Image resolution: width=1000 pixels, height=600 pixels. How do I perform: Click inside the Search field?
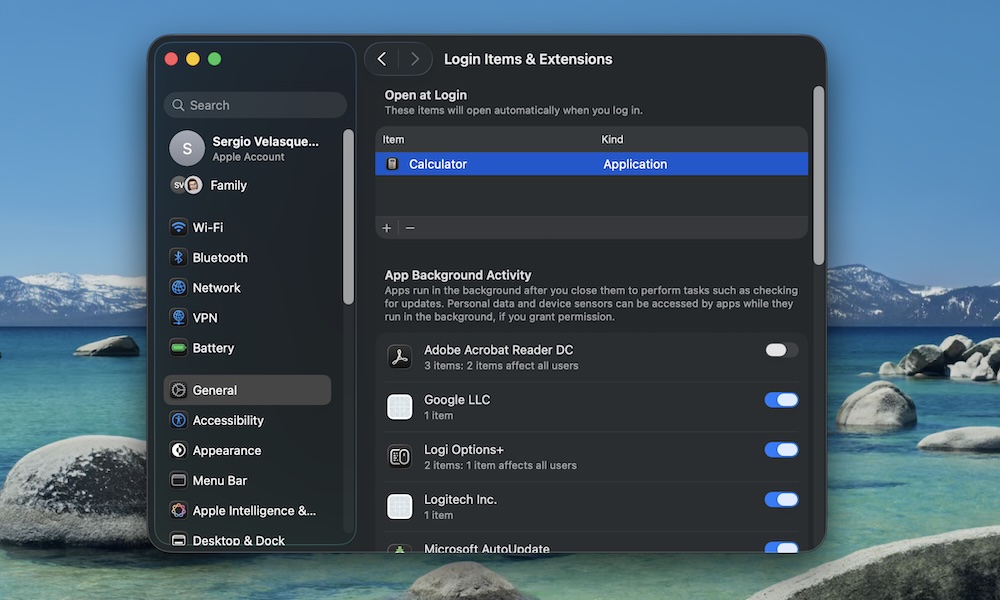coord(255,105)
